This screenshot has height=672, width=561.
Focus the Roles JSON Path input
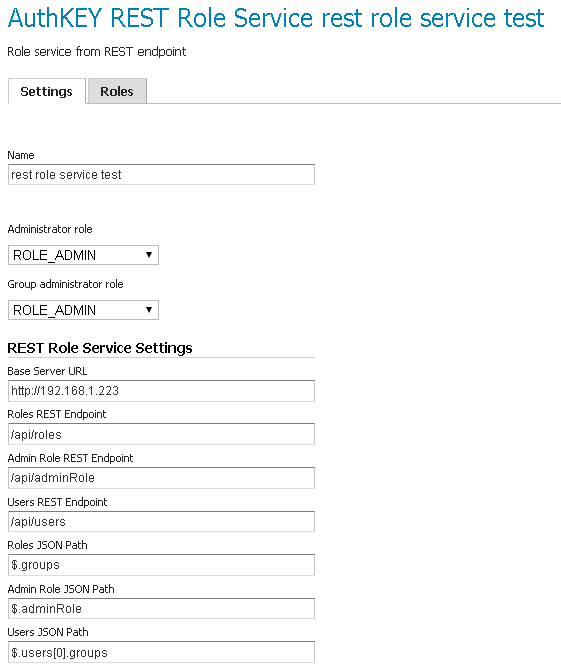pos(161,565)
